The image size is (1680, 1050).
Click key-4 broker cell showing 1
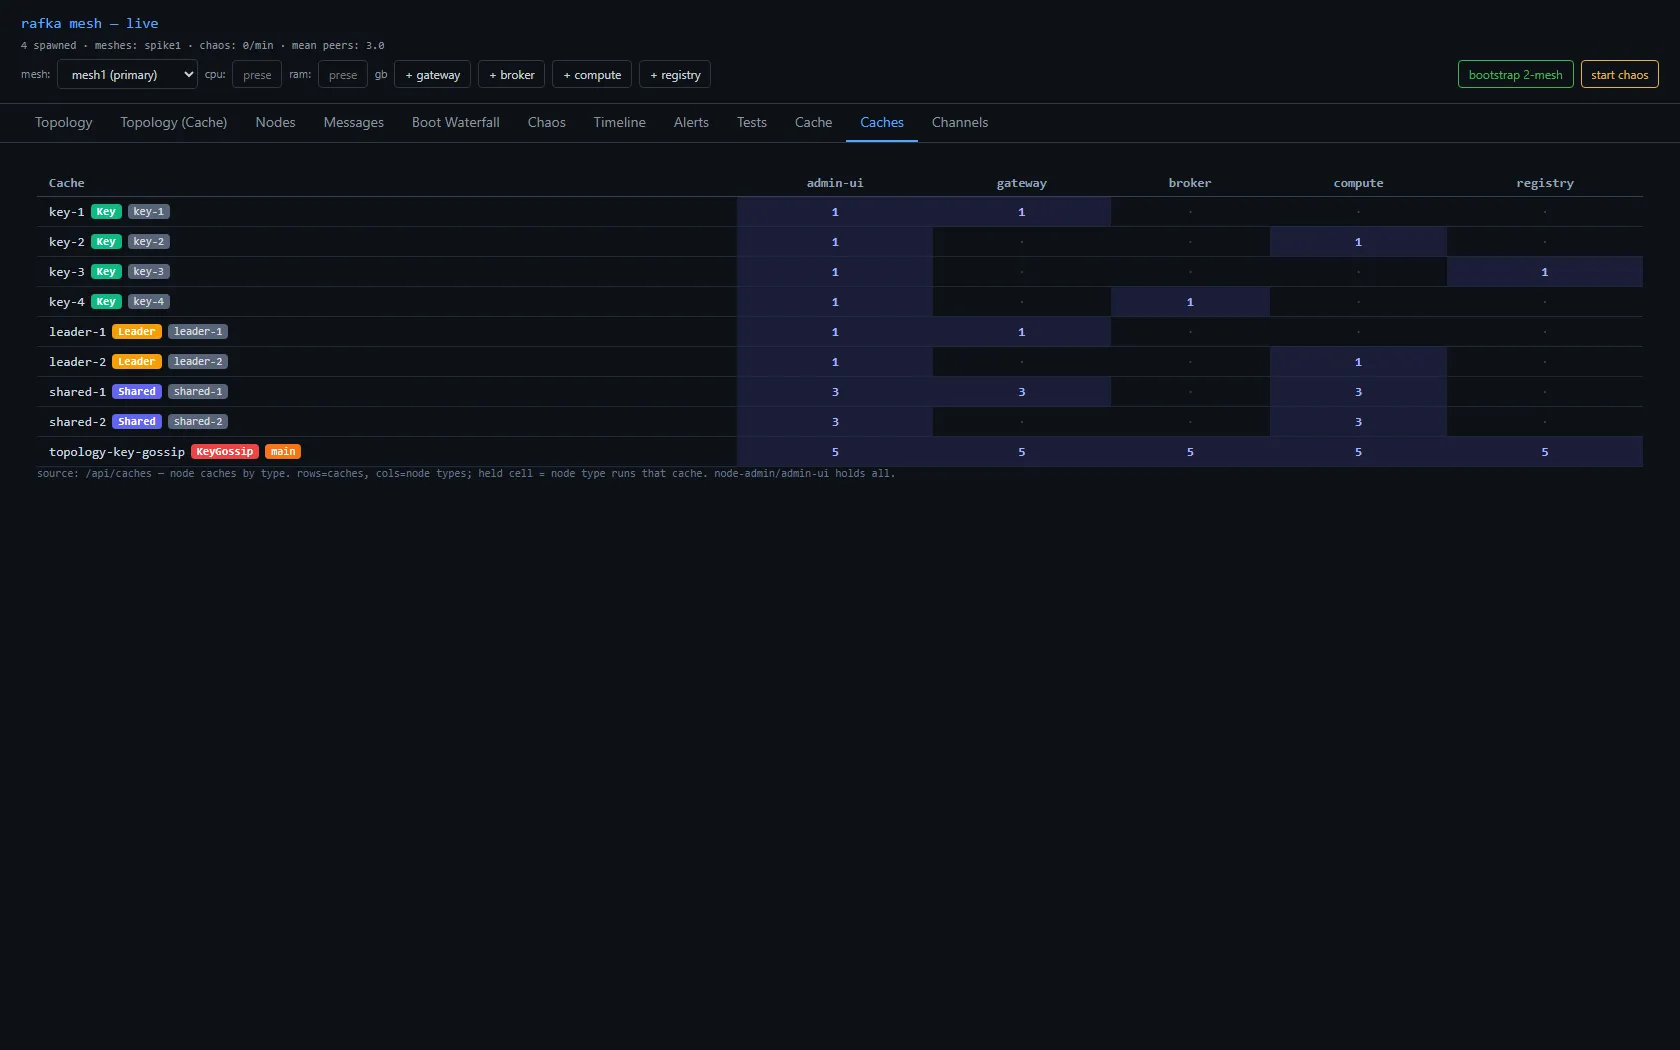point(1190,302)
